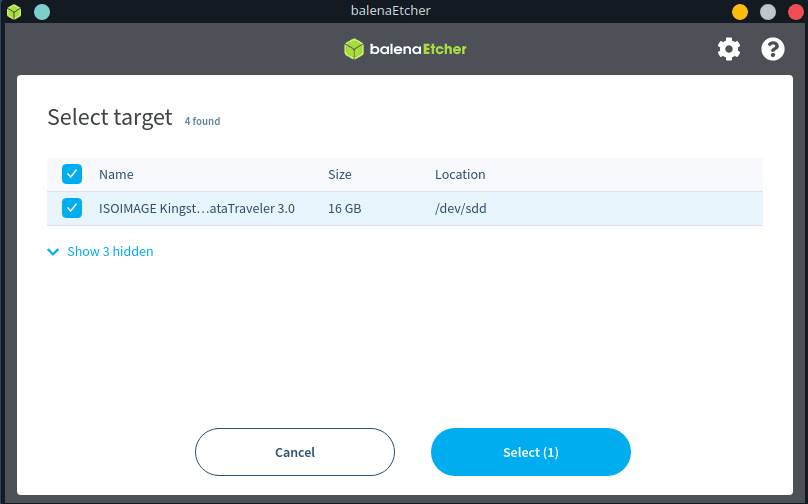The image size is (808, 504).
Task: Click the help question mark icon
Action: tap(773, 49)
